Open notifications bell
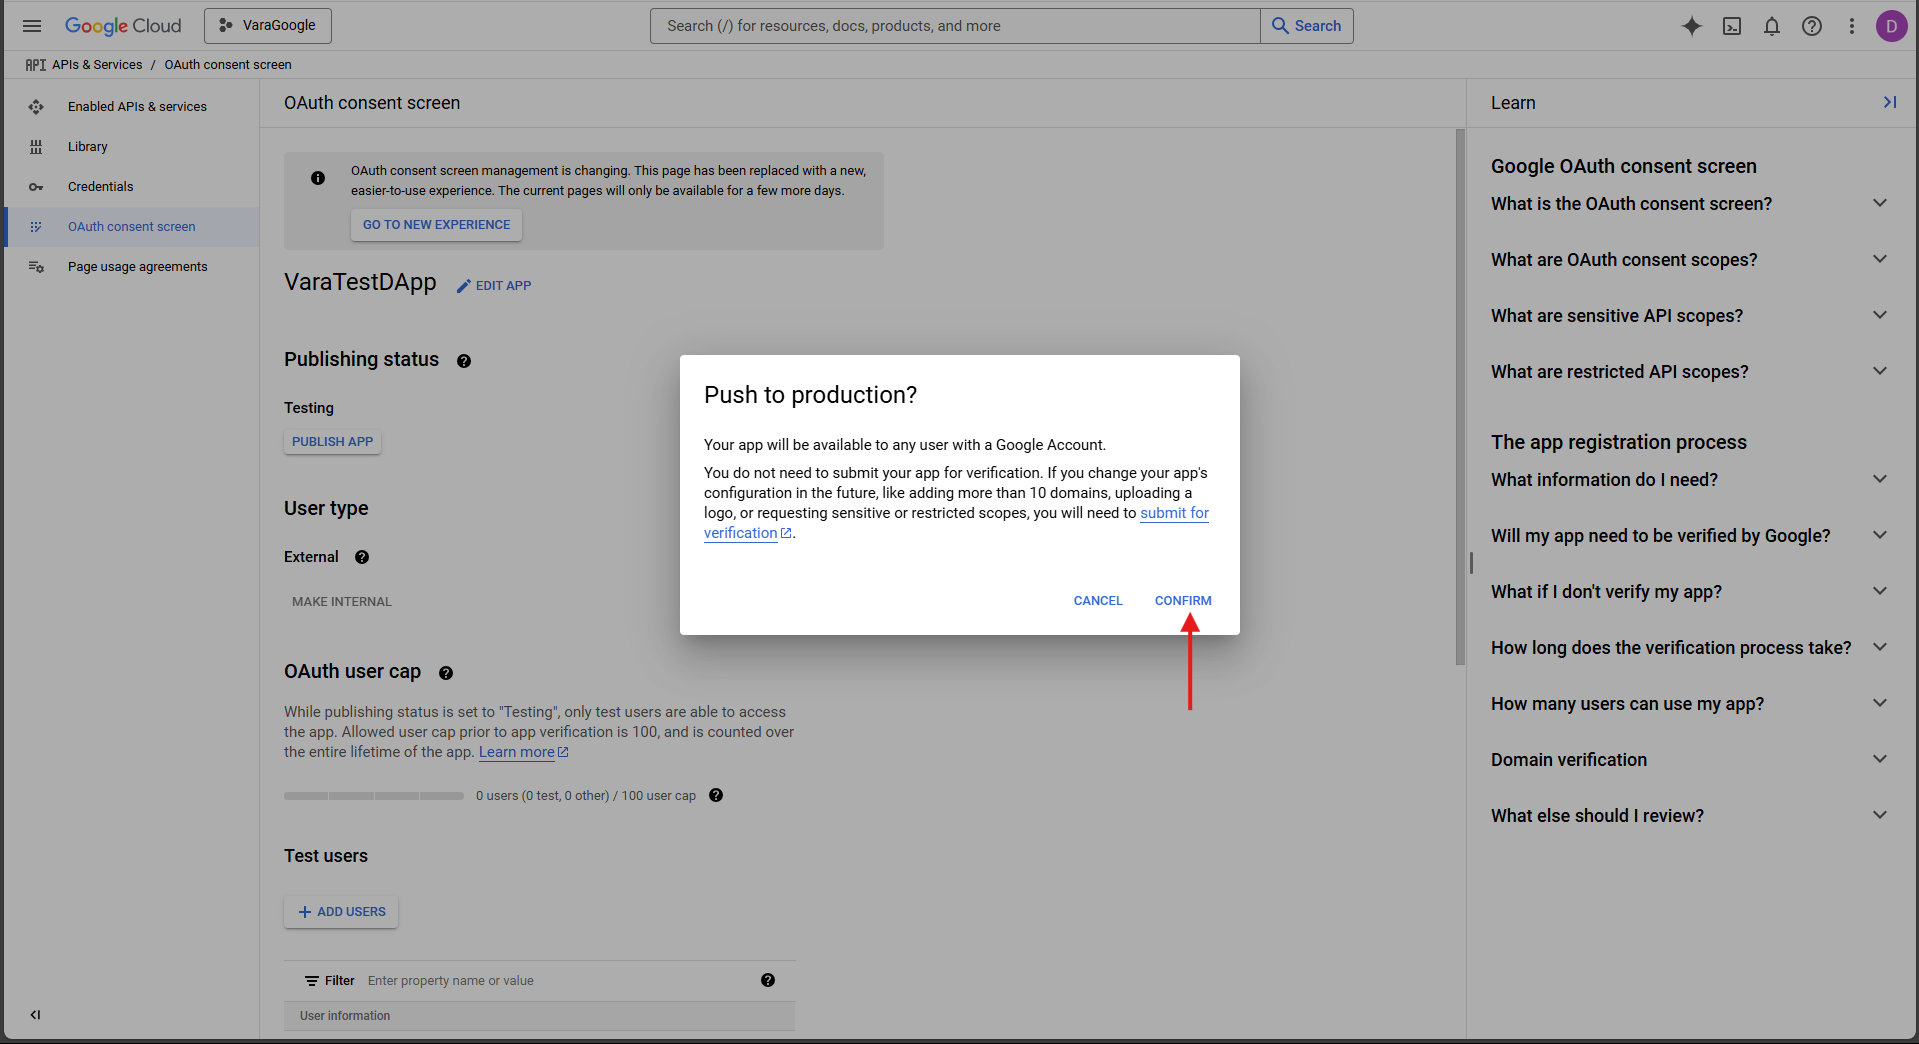Viewport: 1919px width, 1044px height. click(x=1772, y=26)
